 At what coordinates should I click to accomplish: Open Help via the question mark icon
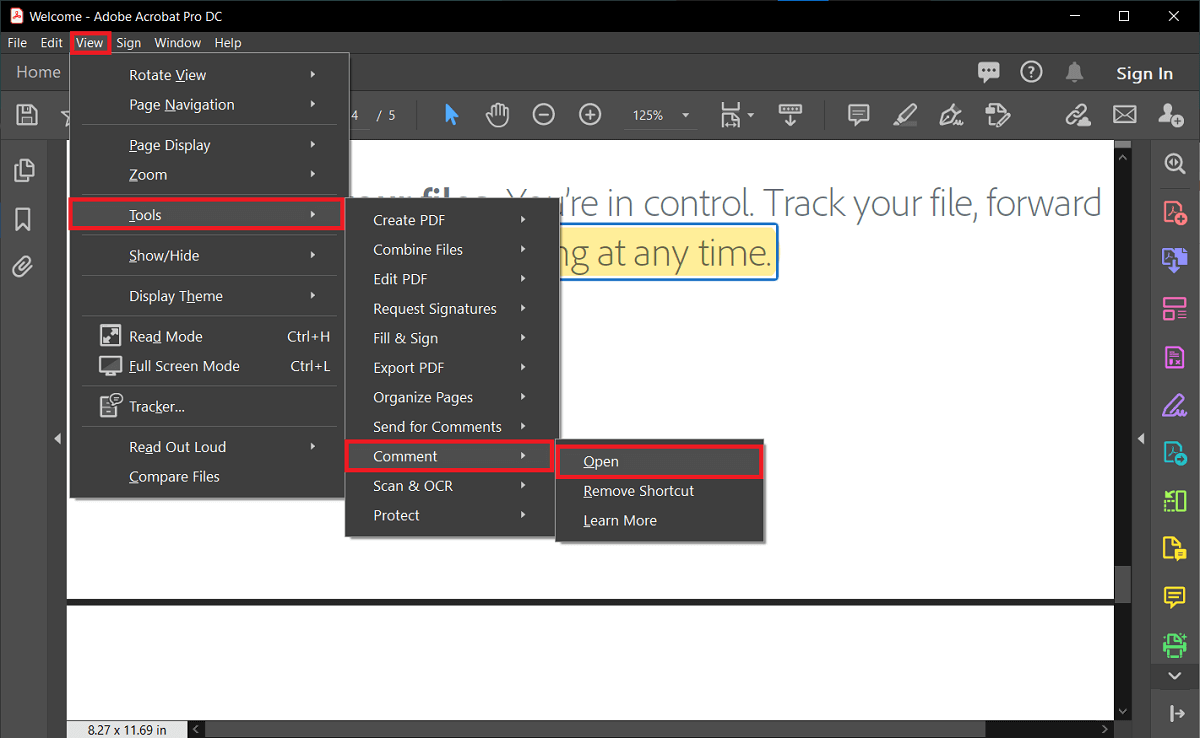[1030, 71]
